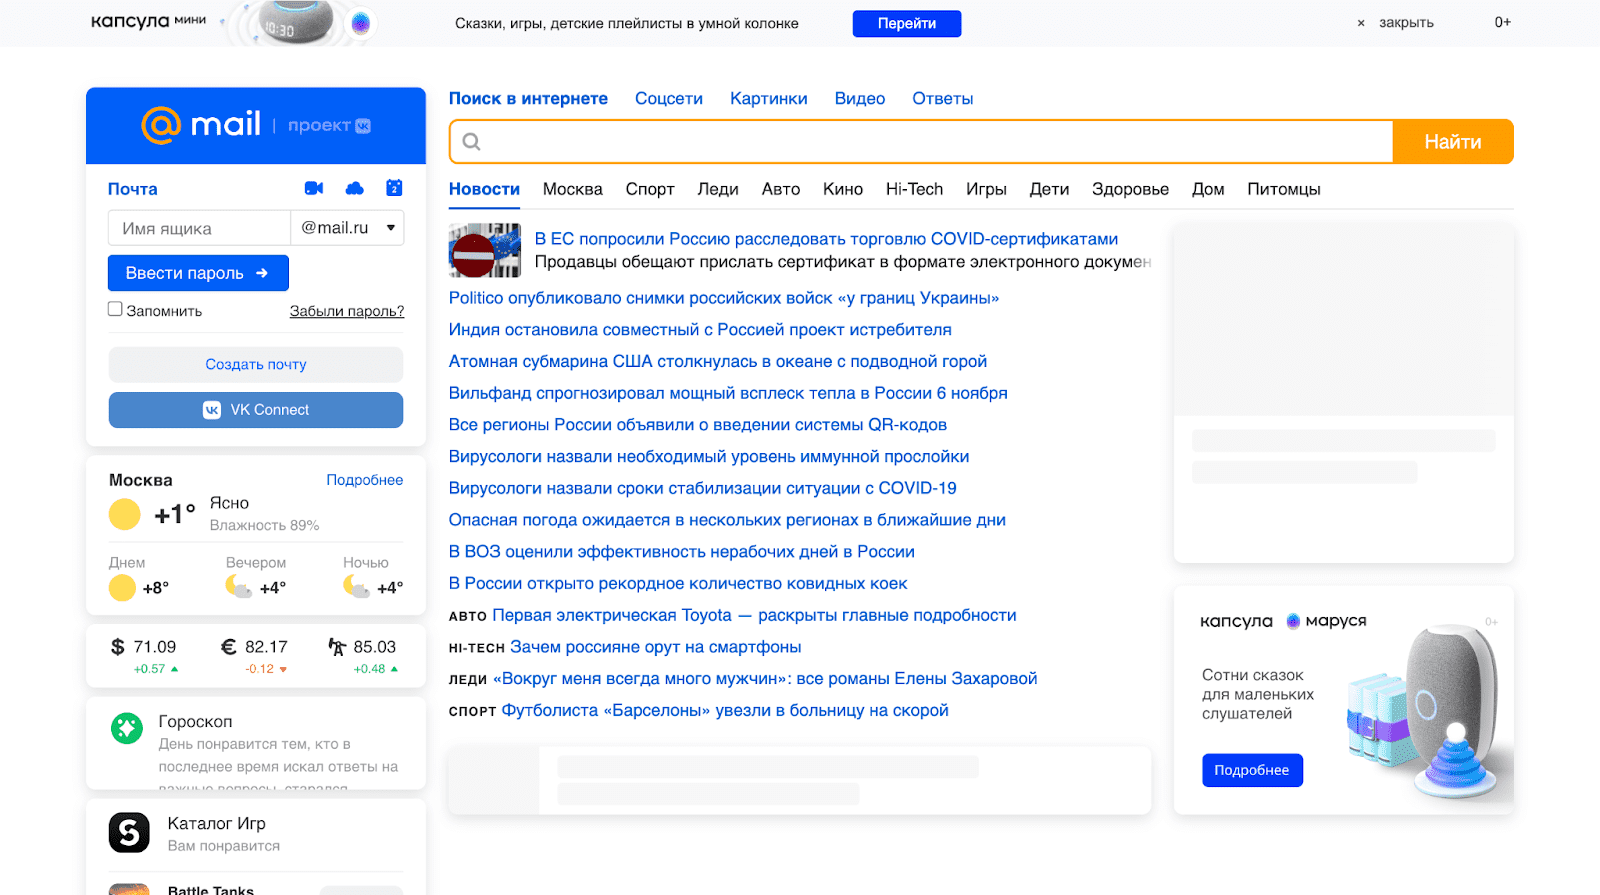
Task: Open the Каталог Игр icon
Action: coord(129,833)
